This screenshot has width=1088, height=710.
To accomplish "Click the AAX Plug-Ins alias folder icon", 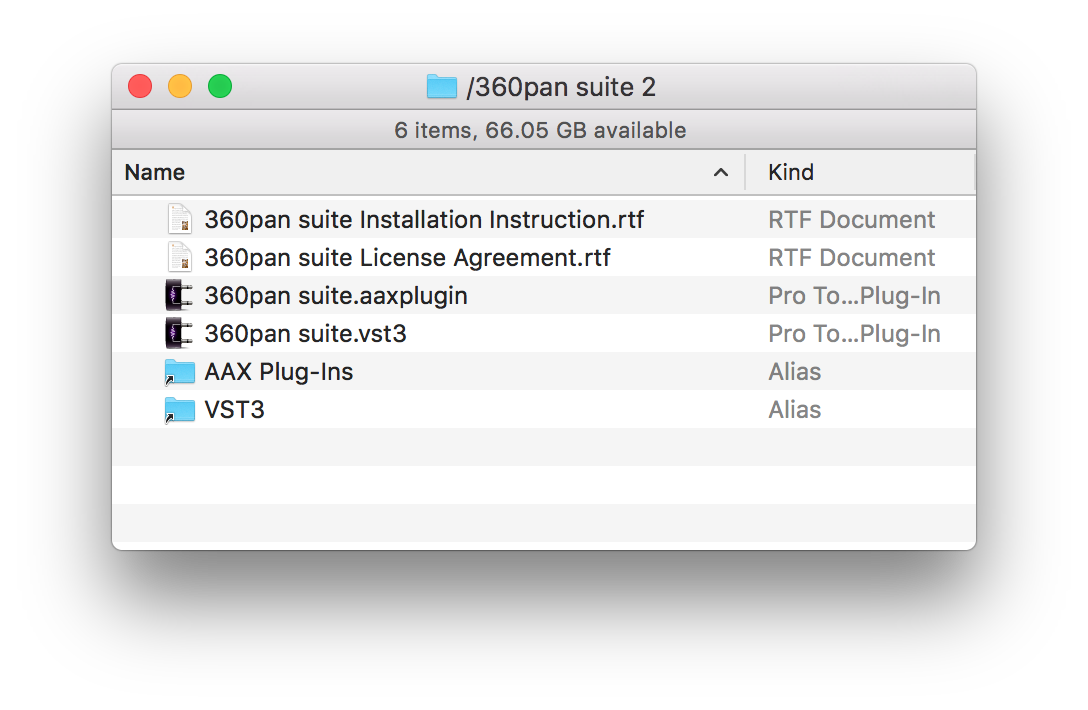I will pyautogui.click(x=180, y=372).
